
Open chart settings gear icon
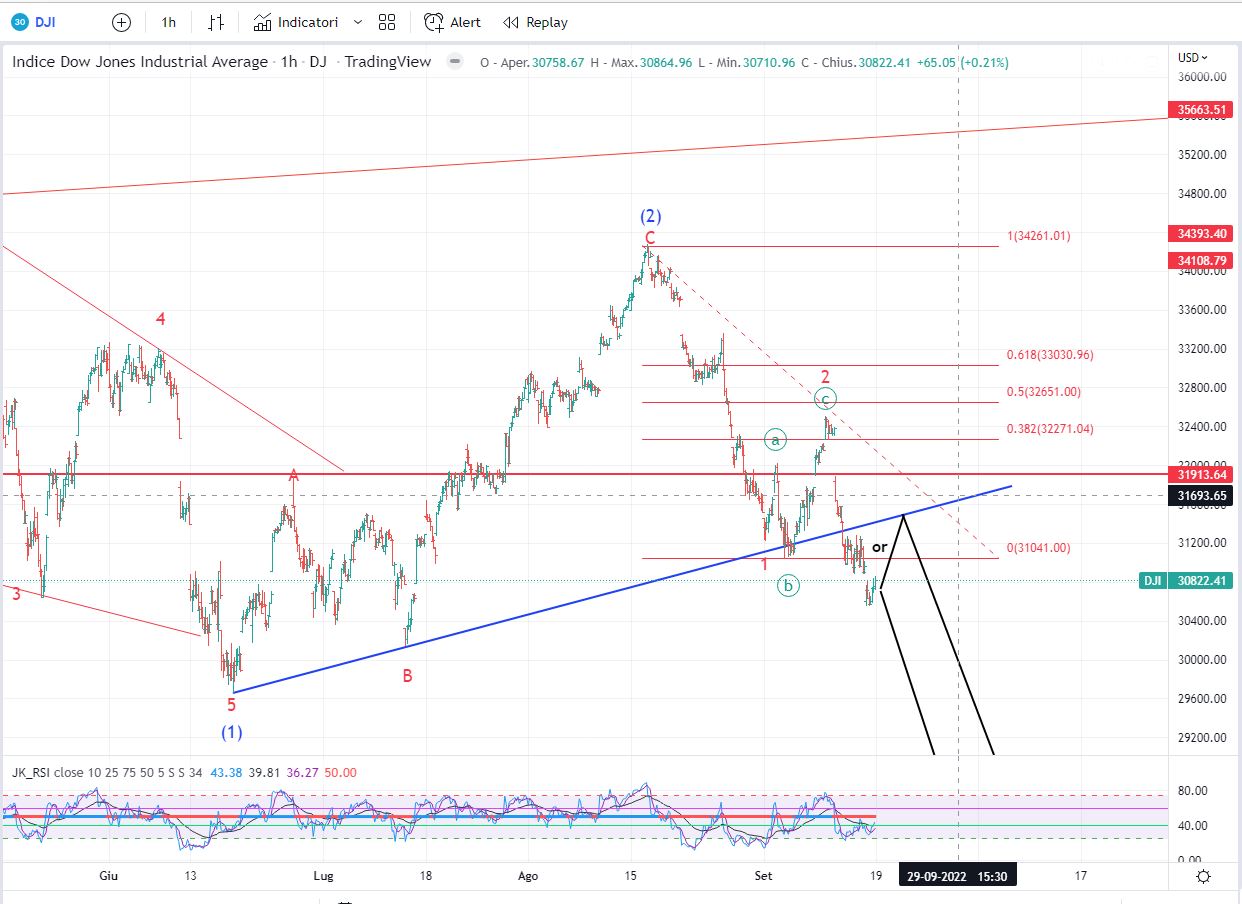pyautogui.click(x=1204, y=876)
